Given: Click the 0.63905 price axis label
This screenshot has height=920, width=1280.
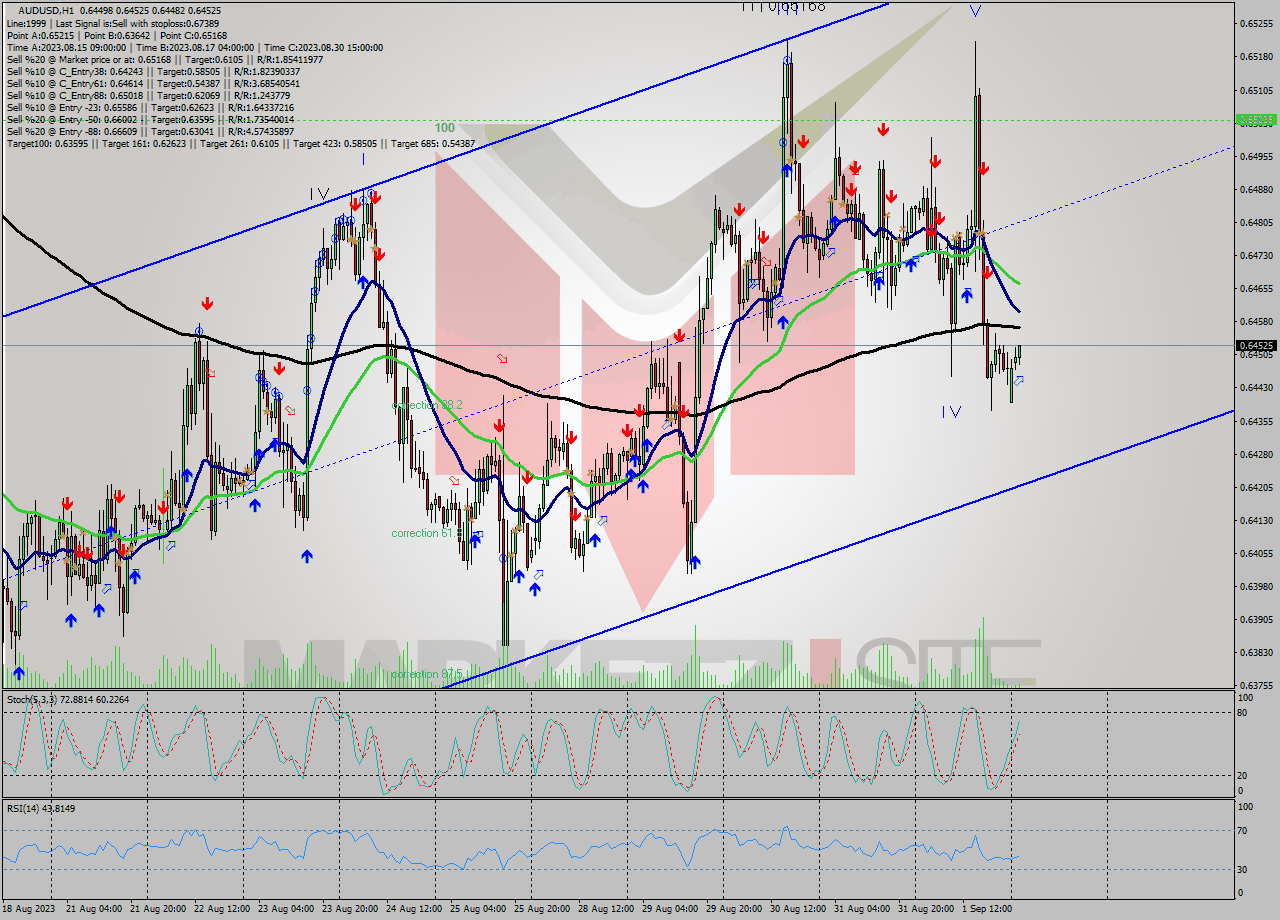Looking at the screenshot, I should (1256, 619).
